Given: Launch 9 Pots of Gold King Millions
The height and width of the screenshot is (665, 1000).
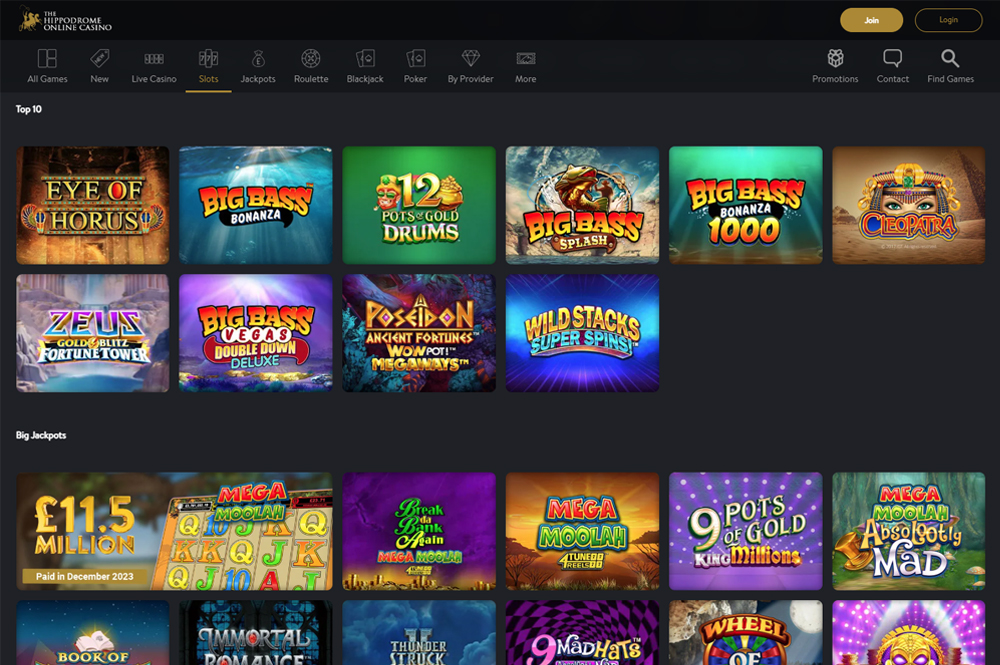Looking at the screenshot, I should (x=746, y=531).
